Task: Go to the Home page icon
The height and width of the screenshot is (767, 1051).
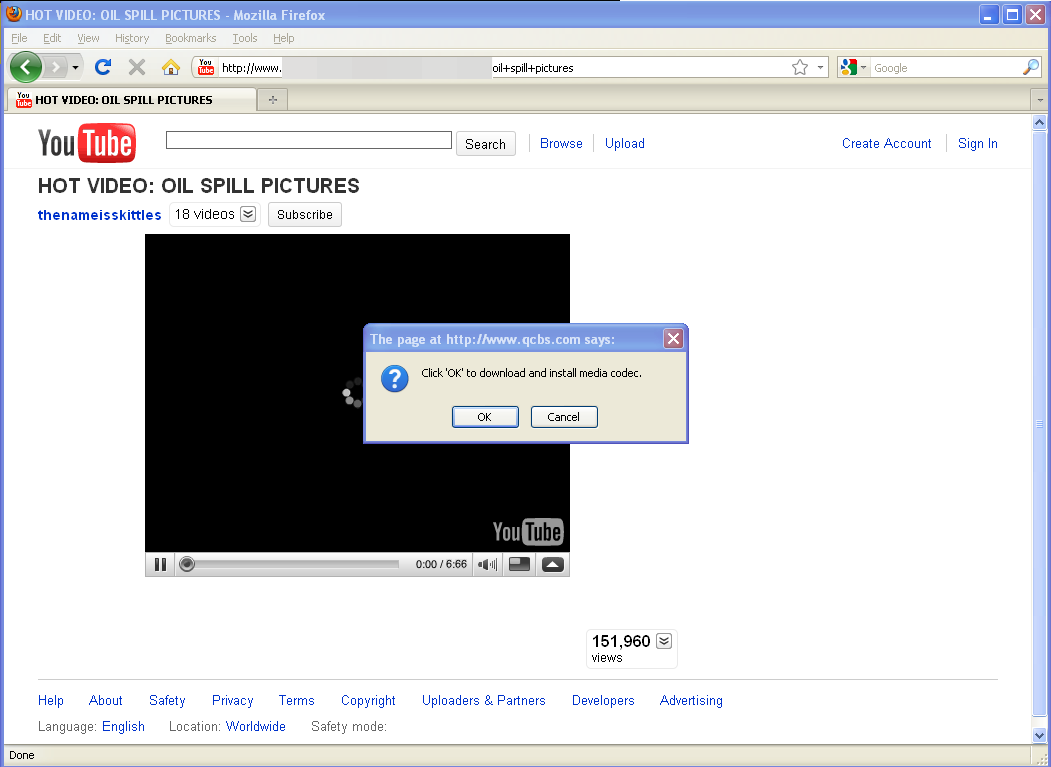Action: [x=171, y=67]
